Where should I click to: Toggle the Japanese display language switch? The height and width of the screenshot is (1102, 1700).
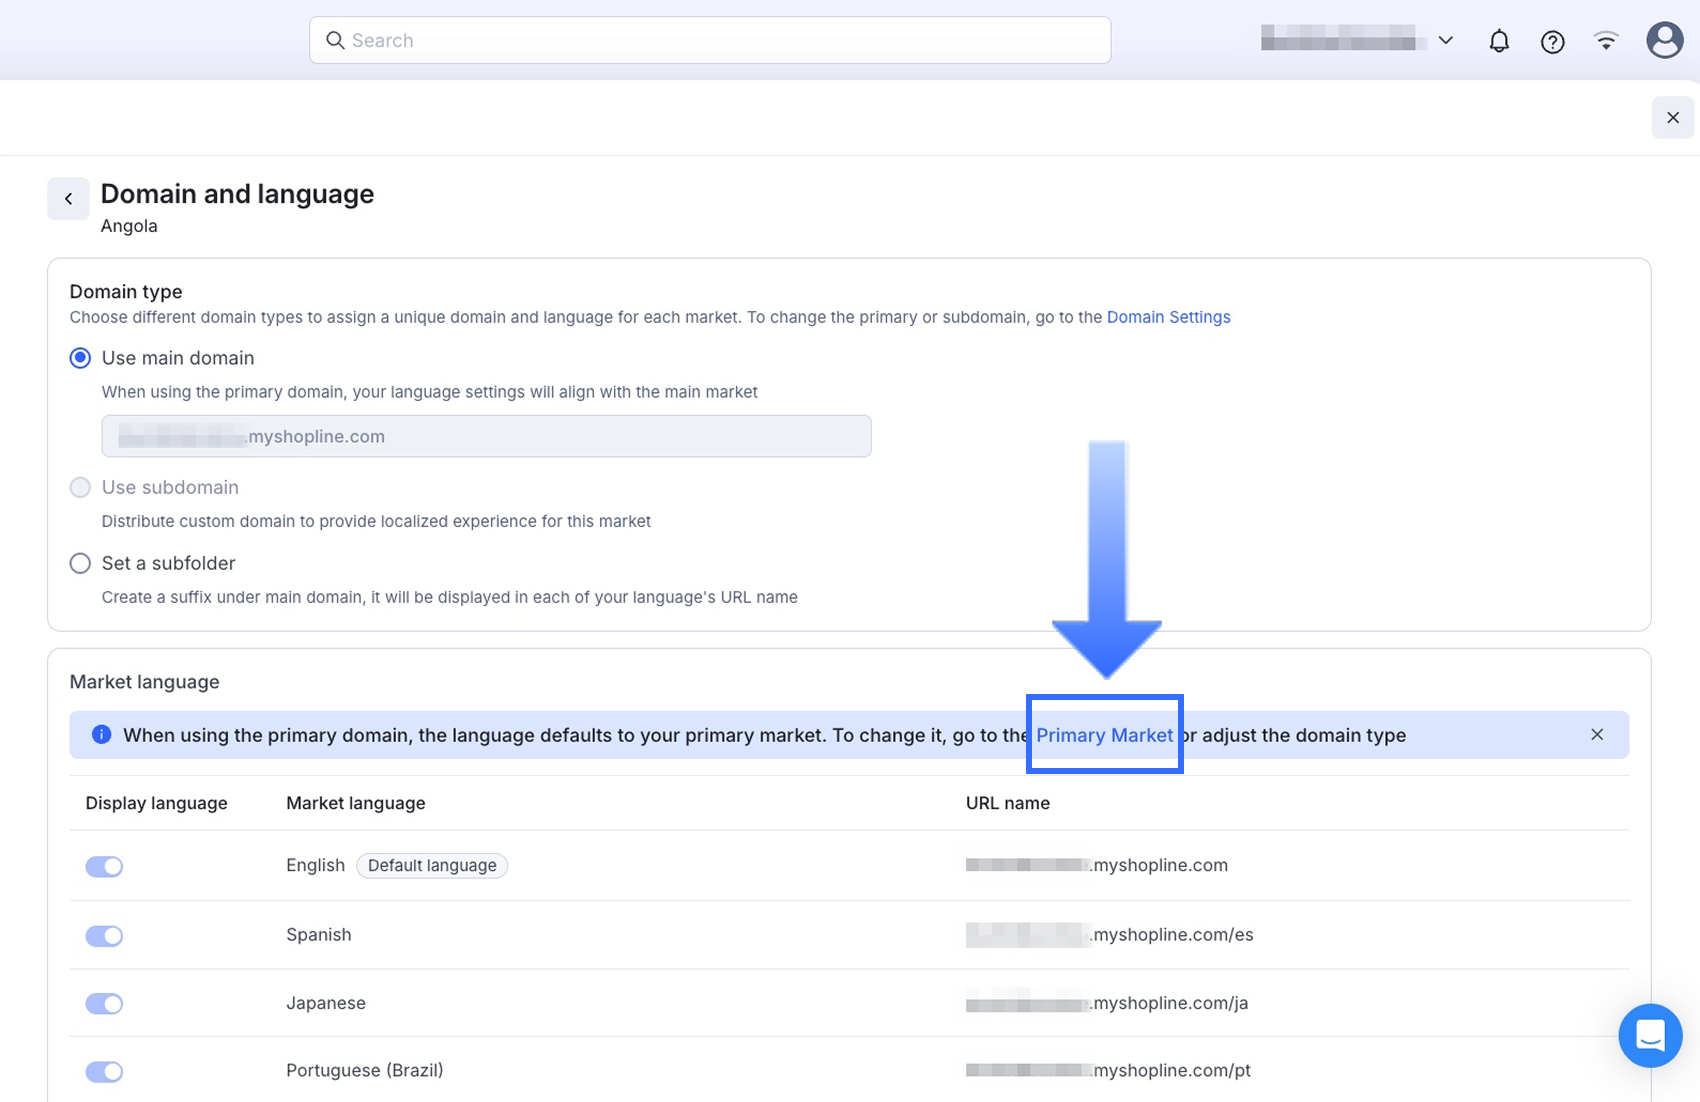[104, 1004]
